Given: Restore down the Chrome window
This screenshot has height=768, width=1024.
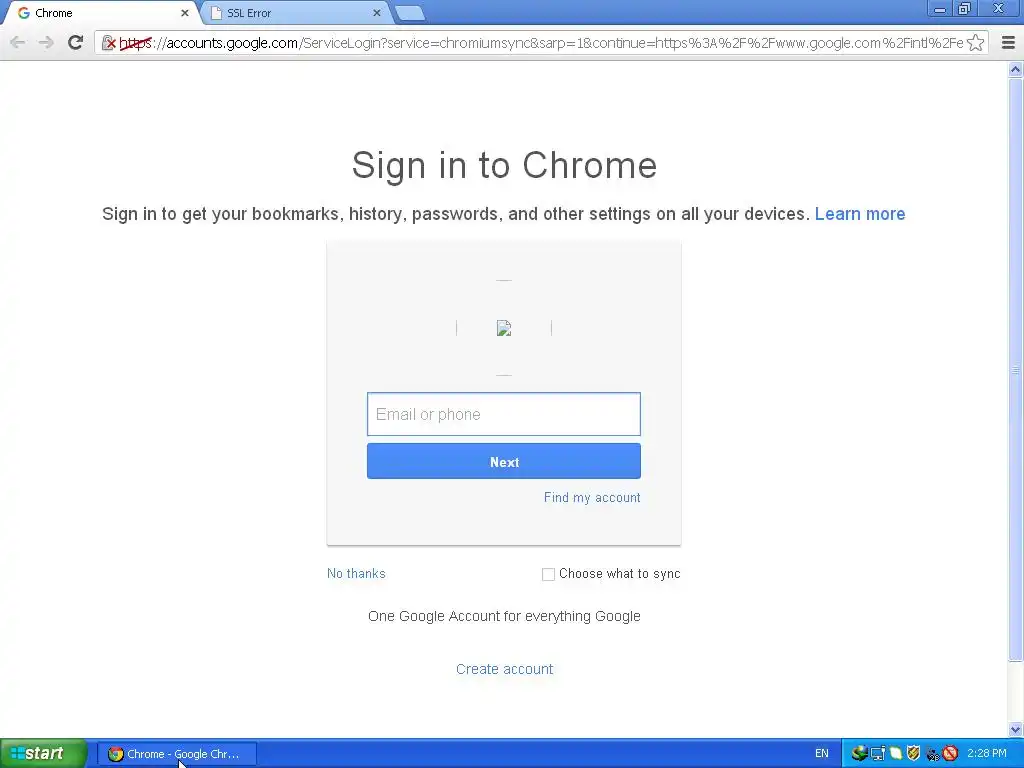Looking at the screenshot, I should (964, 8).
